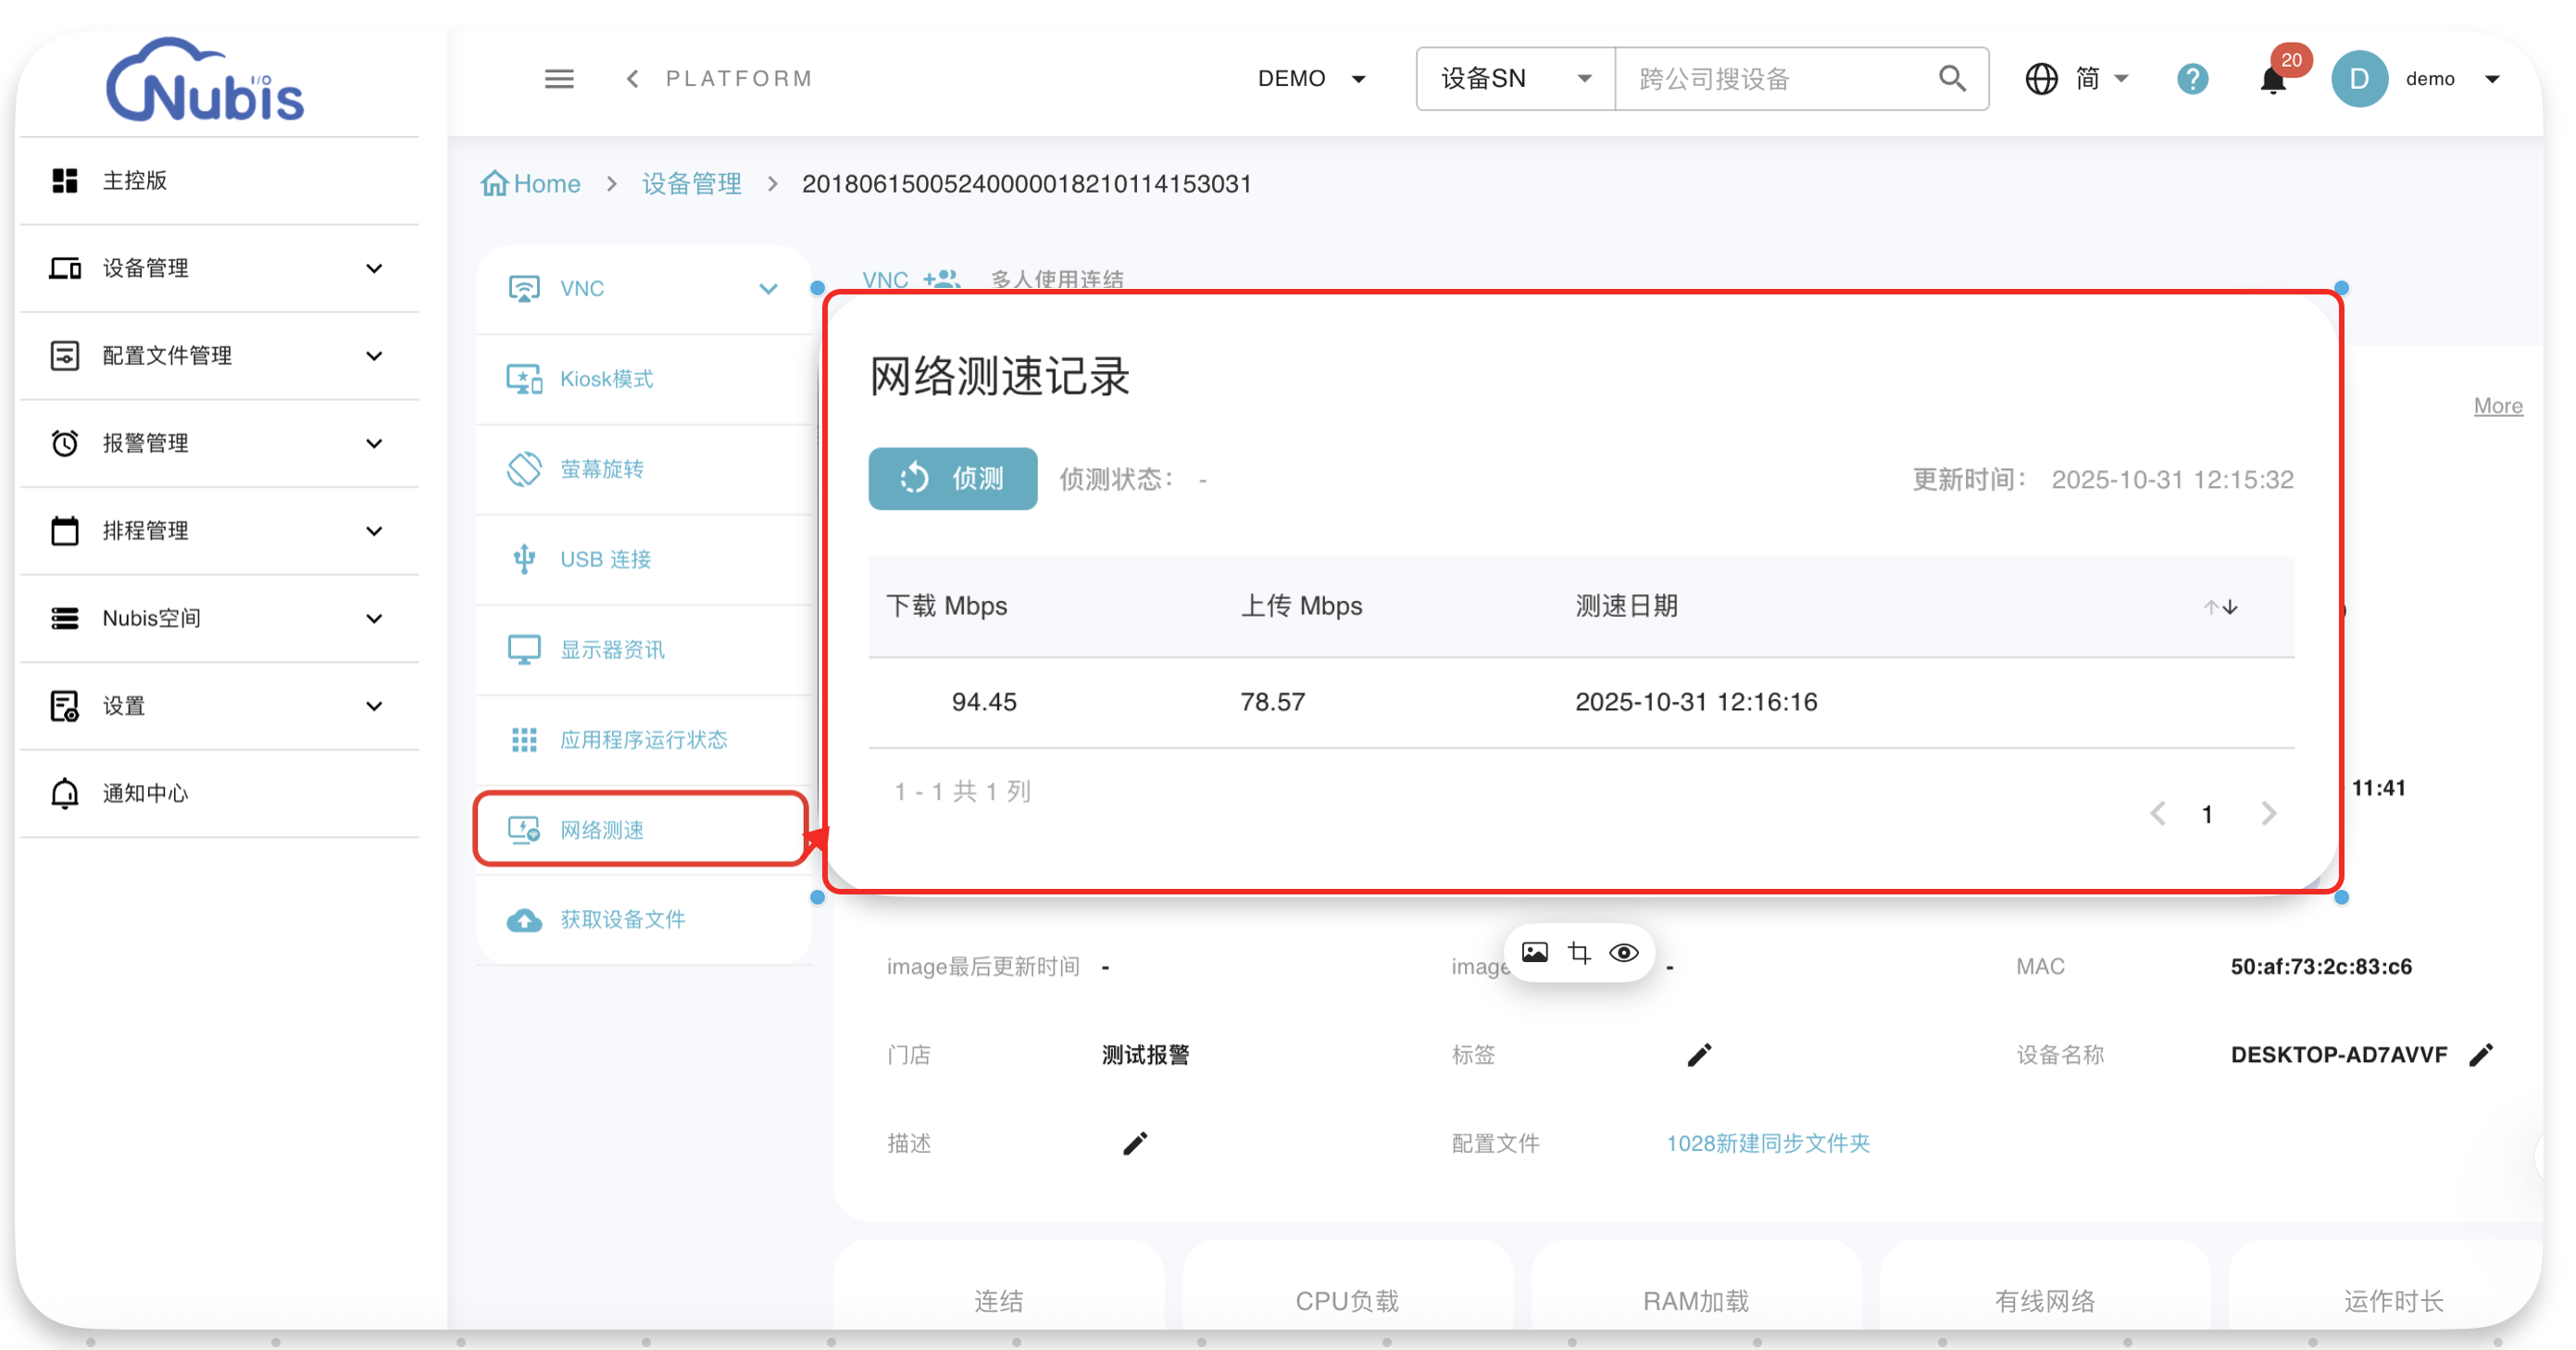Viewport: 2576px width, 1350px height.
Task: Edit device name pencil icon
Action: coord(2481,1055)
